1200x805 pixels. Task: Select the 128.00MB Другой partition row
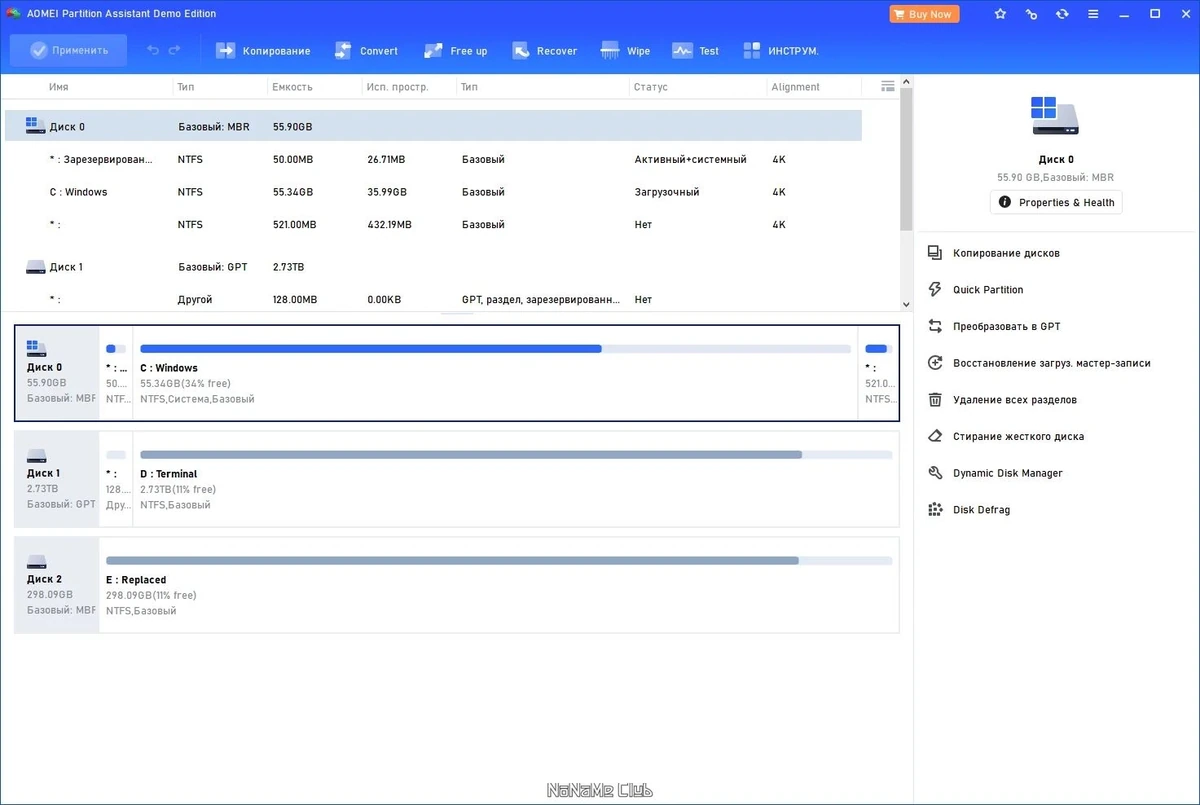click(433, 299)
